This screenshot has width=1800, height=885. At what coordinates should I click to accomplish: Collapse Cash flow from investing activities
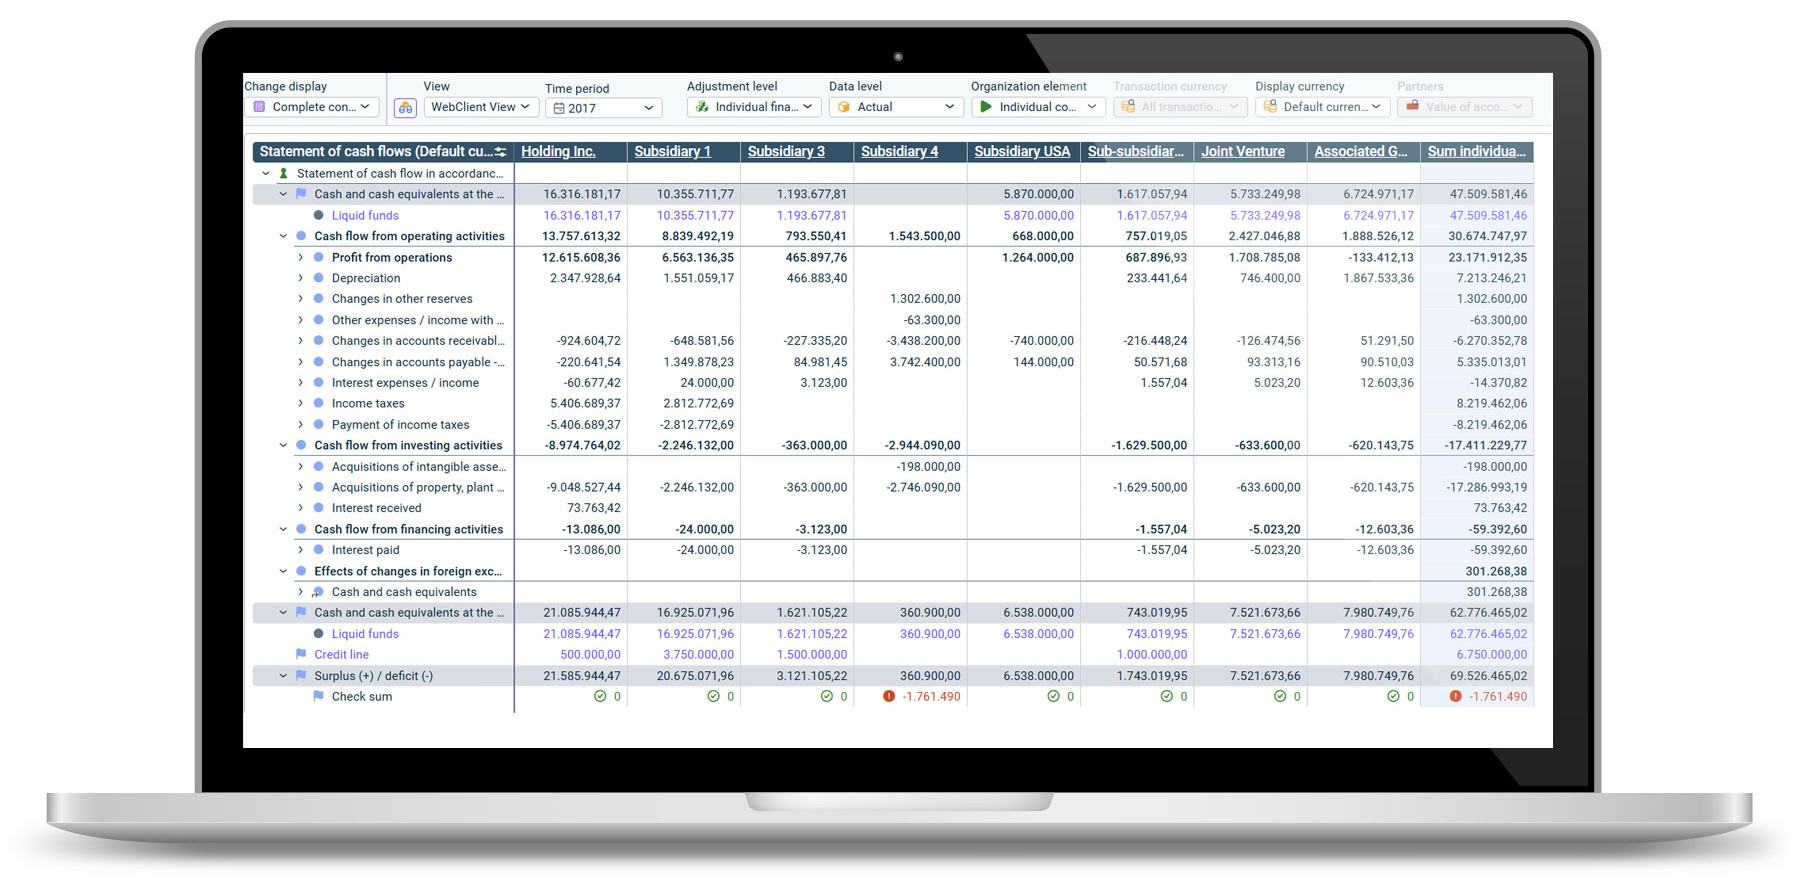click(x=283, y=445)
